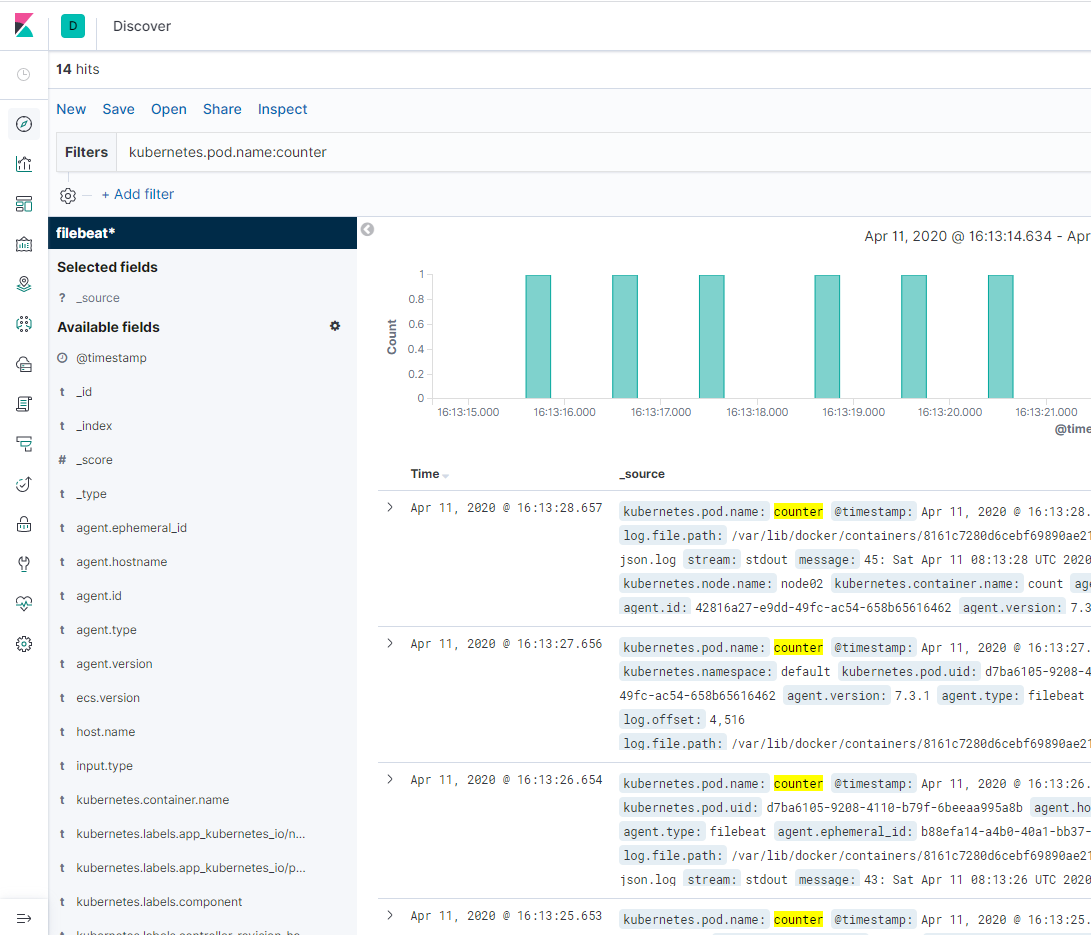
Task: Click the 14 hits count
Action: click(78, 70)
